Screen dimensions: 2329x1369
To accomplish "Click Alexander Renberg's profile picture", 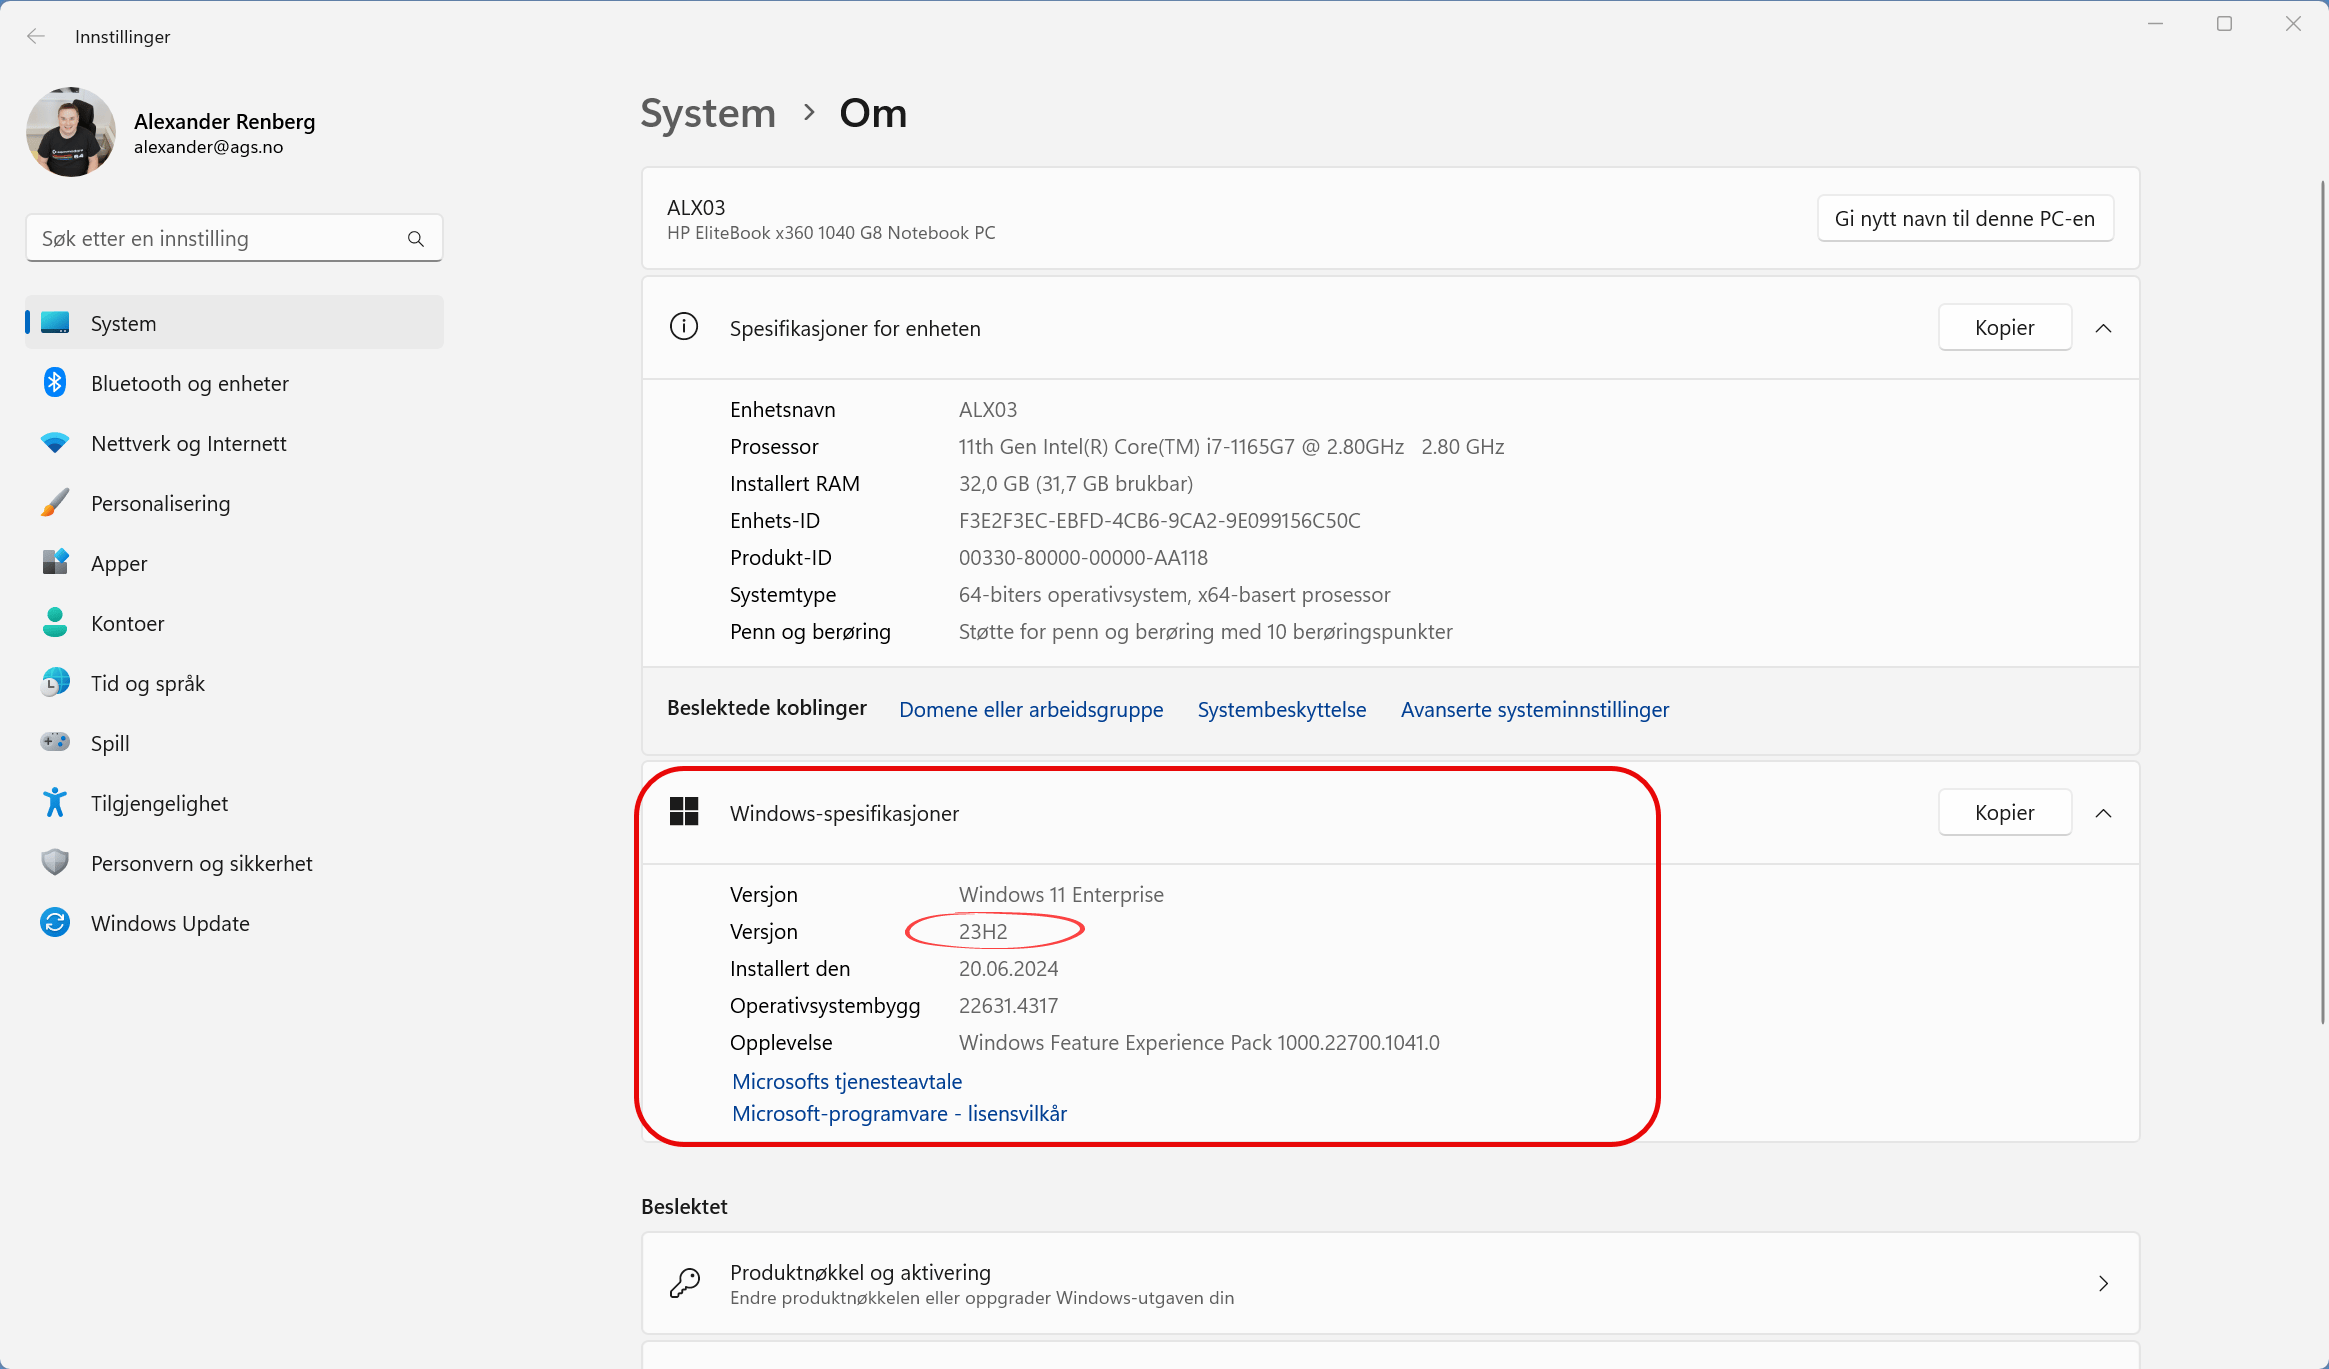I will pyautogui.click(x=71, y=132).
